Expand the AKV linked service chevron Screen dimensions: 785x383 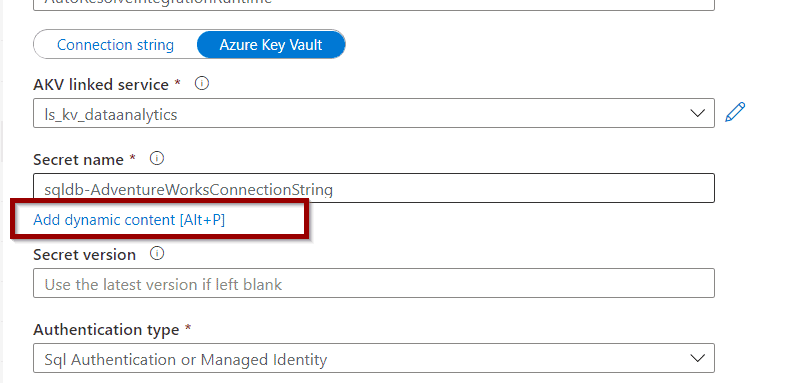pyautogui.click(x=697, y=113)
